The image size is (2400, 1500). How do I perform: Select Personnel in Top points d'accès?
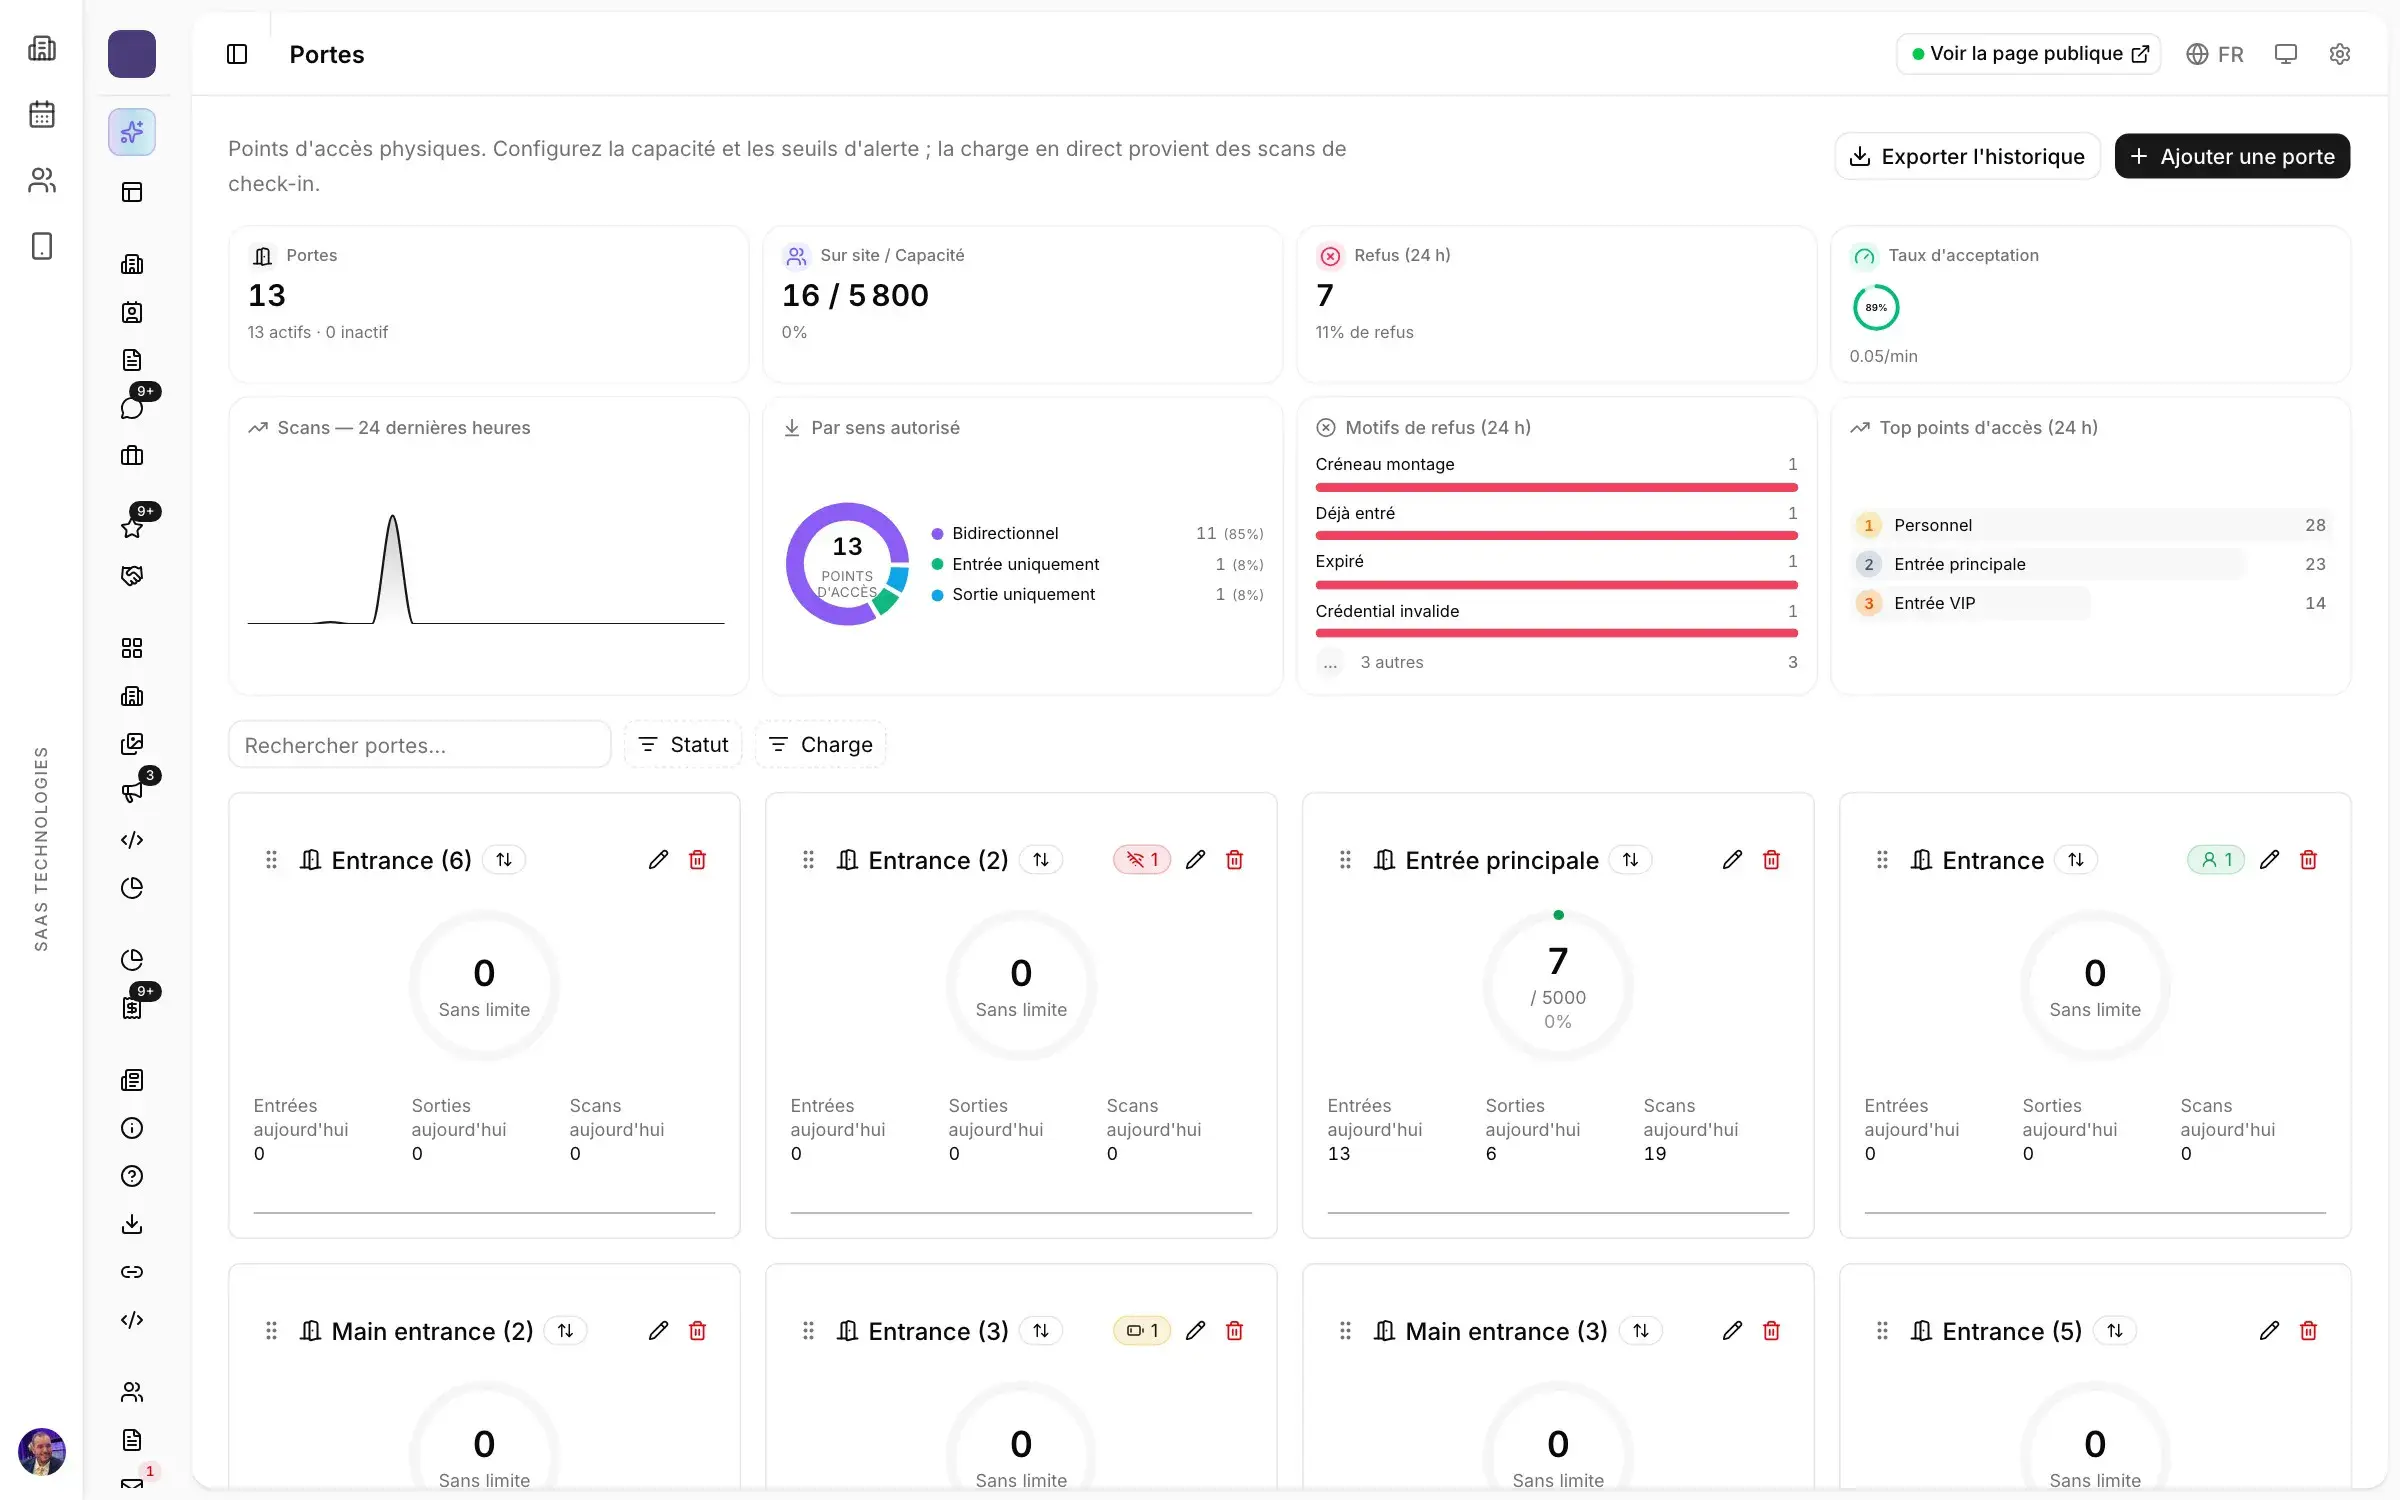click(x=2090, y=525)
